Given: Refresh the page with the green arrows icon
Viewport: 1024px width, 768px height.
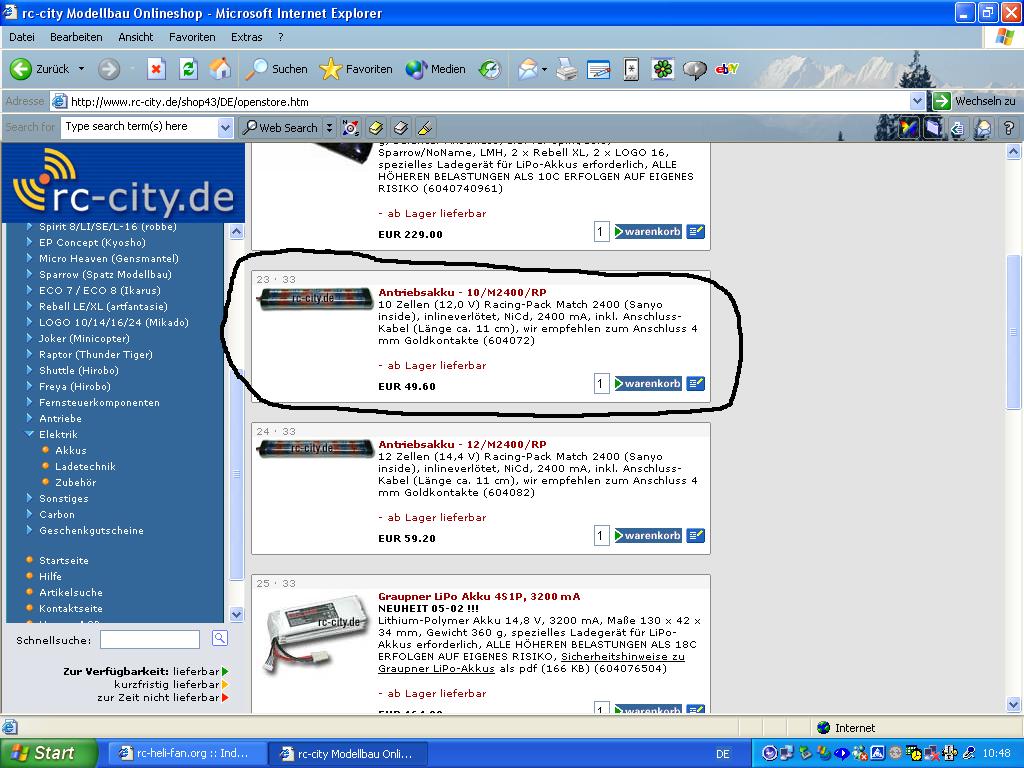Looking at the screenshot, I should point(188,69).
